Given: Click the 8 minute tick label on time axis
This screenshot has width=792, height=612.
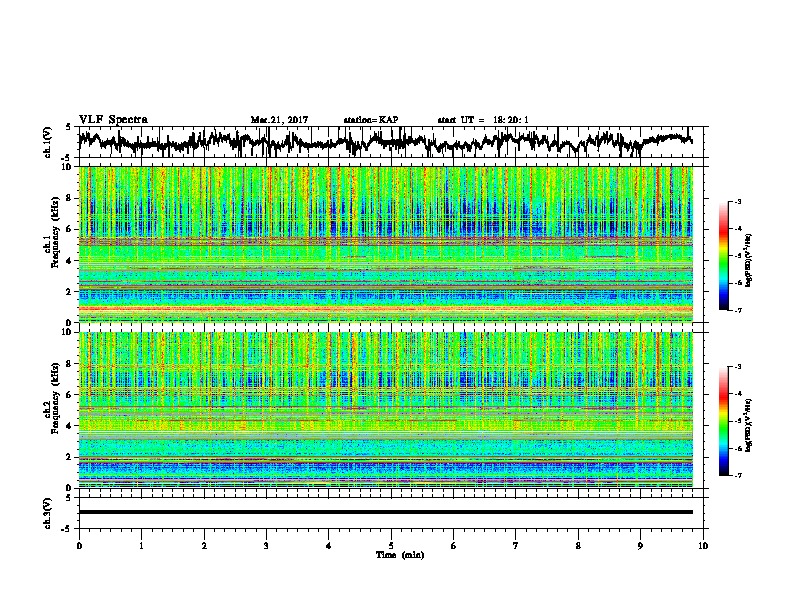Looking at the screenshot, I should click(578, 546).
